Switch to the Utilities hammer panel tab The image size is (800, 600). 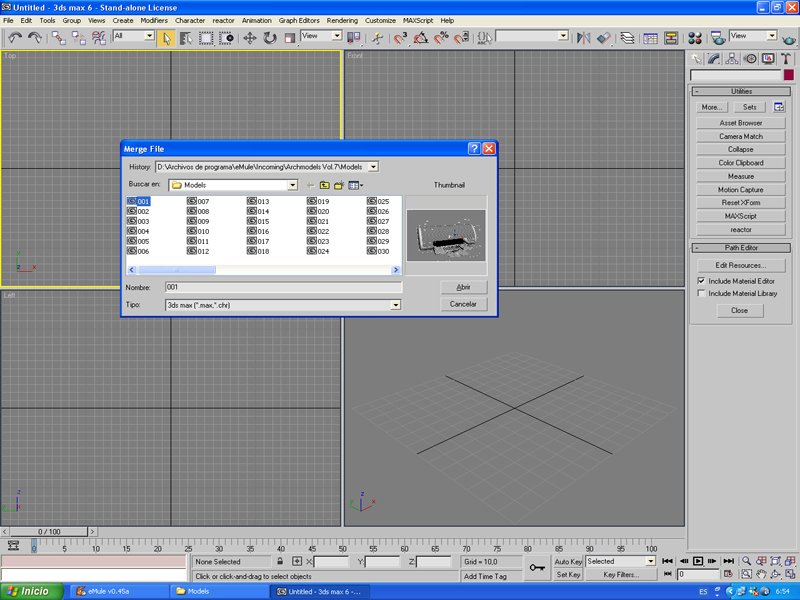[x=786, y=59]
